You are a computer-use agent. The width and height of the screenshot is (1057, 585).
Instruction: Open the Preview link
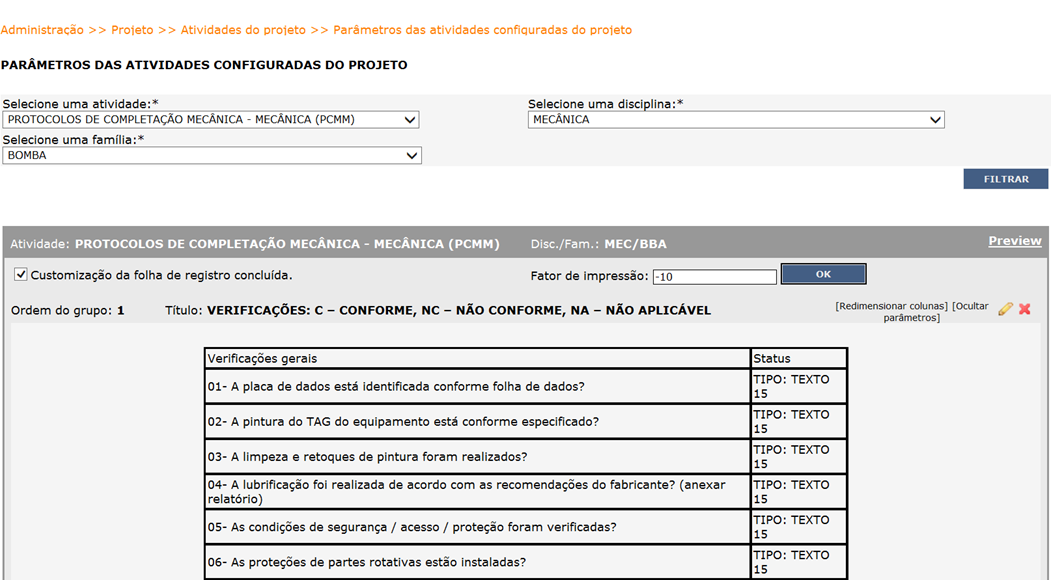(1015, 241)
